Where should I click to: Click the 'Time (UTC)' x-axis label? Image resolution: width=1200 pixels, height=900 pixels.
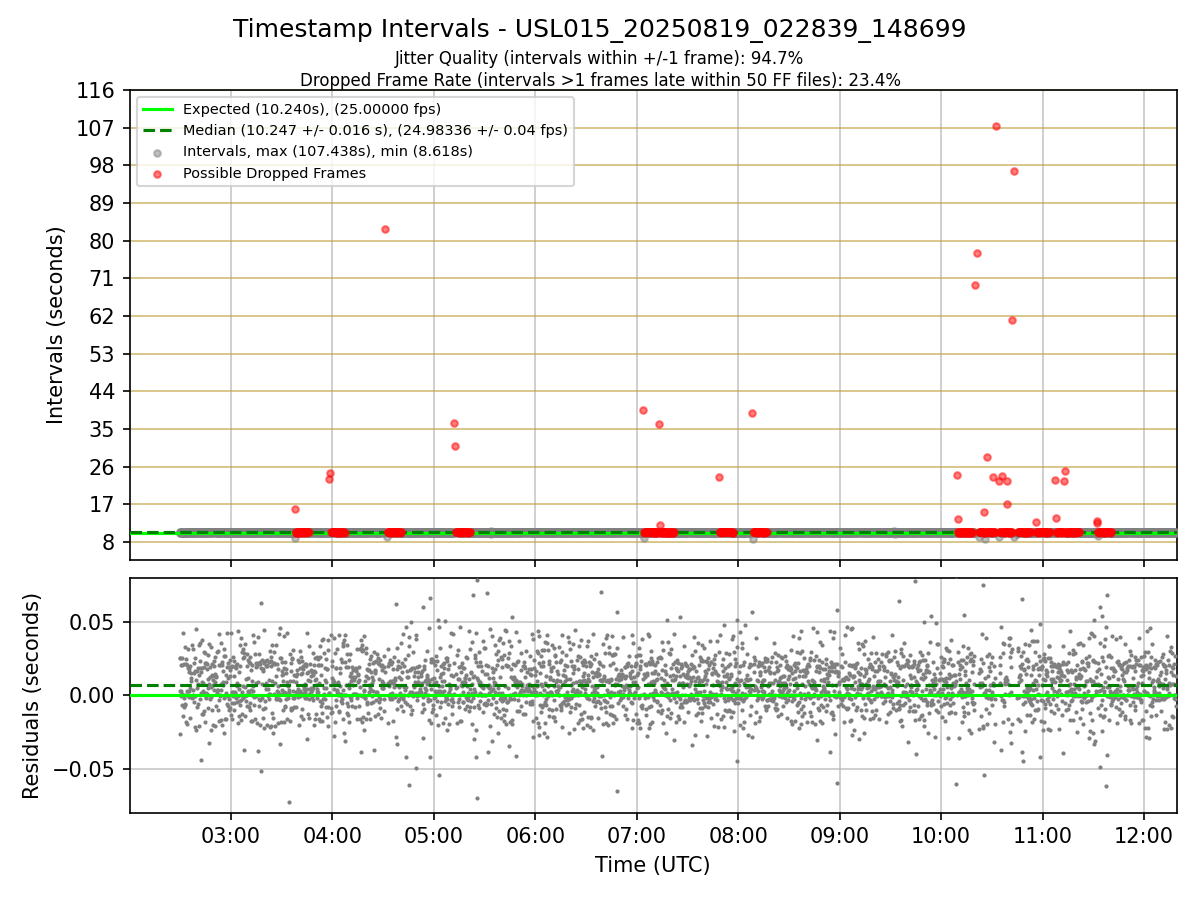coord(652,865)
